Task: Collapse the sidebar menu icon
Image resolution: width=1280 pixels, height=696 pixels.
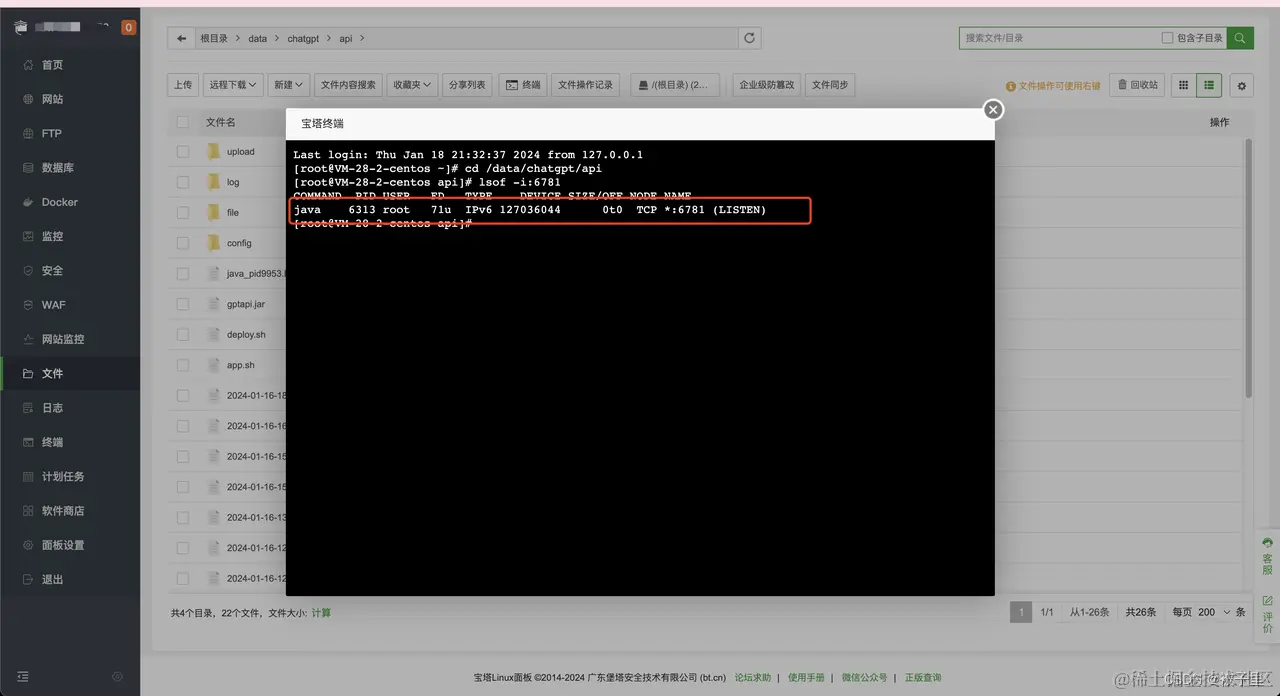Action: coord(23,677)
